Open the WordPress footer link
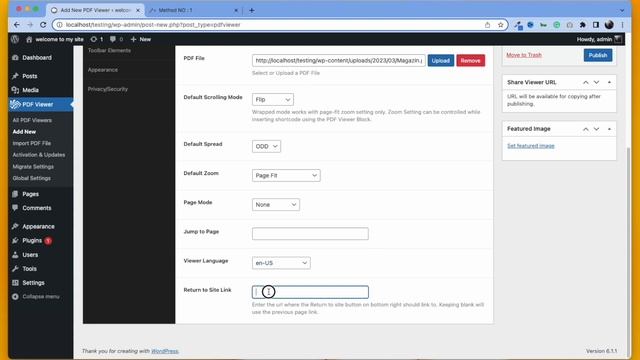The height and width of the screenshot is (360, 640). 164,351
